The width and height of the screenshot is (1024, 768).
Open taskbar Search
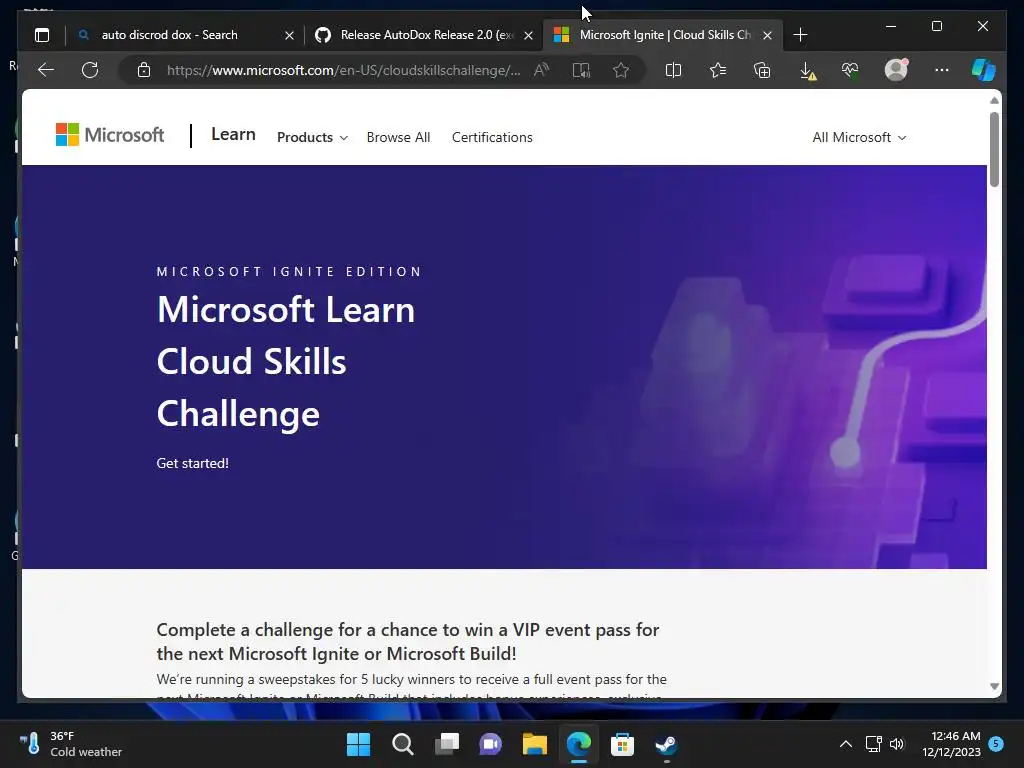click(403, 744)
